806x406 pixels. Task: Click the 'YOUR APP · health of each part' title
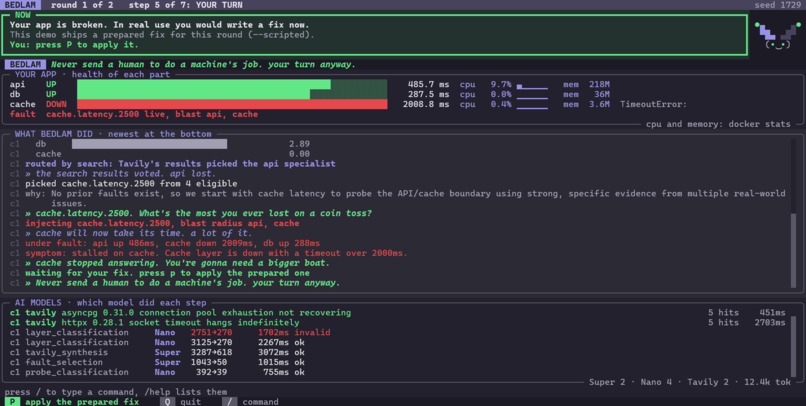[93, 75]
